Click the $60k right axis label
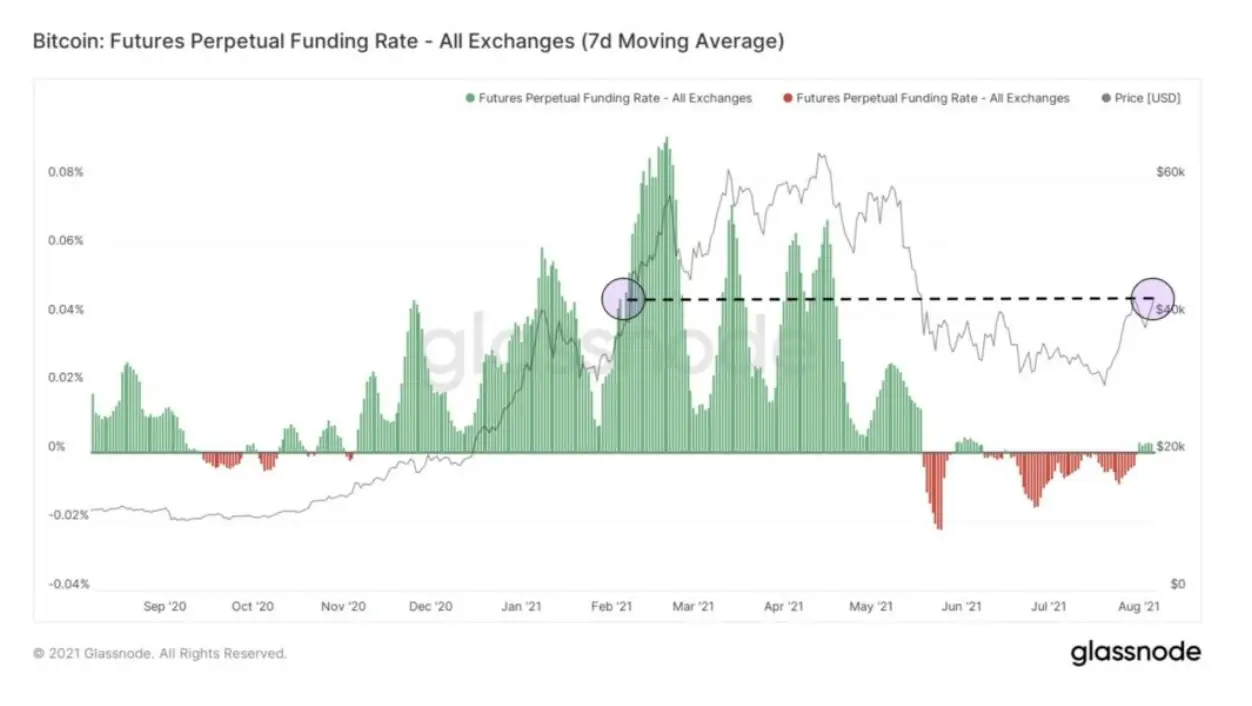1252x706 pixels. 1170,172
